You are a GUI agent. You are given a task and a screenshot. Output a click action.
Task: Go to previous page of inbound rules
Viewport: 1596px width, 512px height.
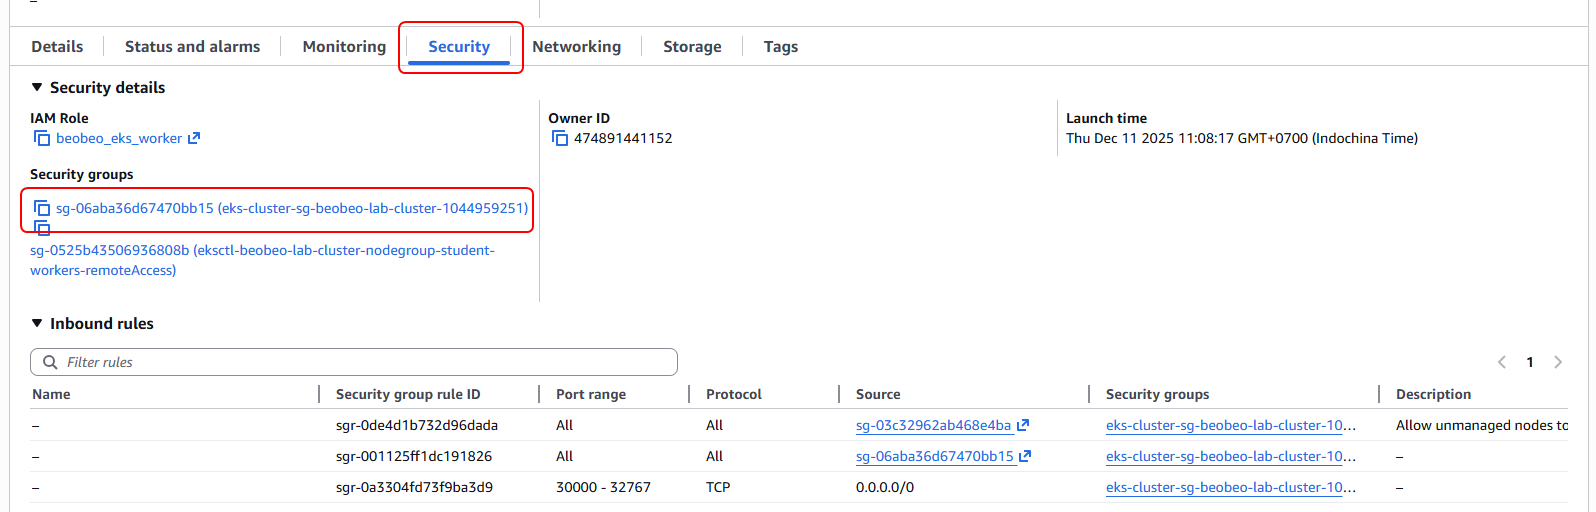[1501, 362]
